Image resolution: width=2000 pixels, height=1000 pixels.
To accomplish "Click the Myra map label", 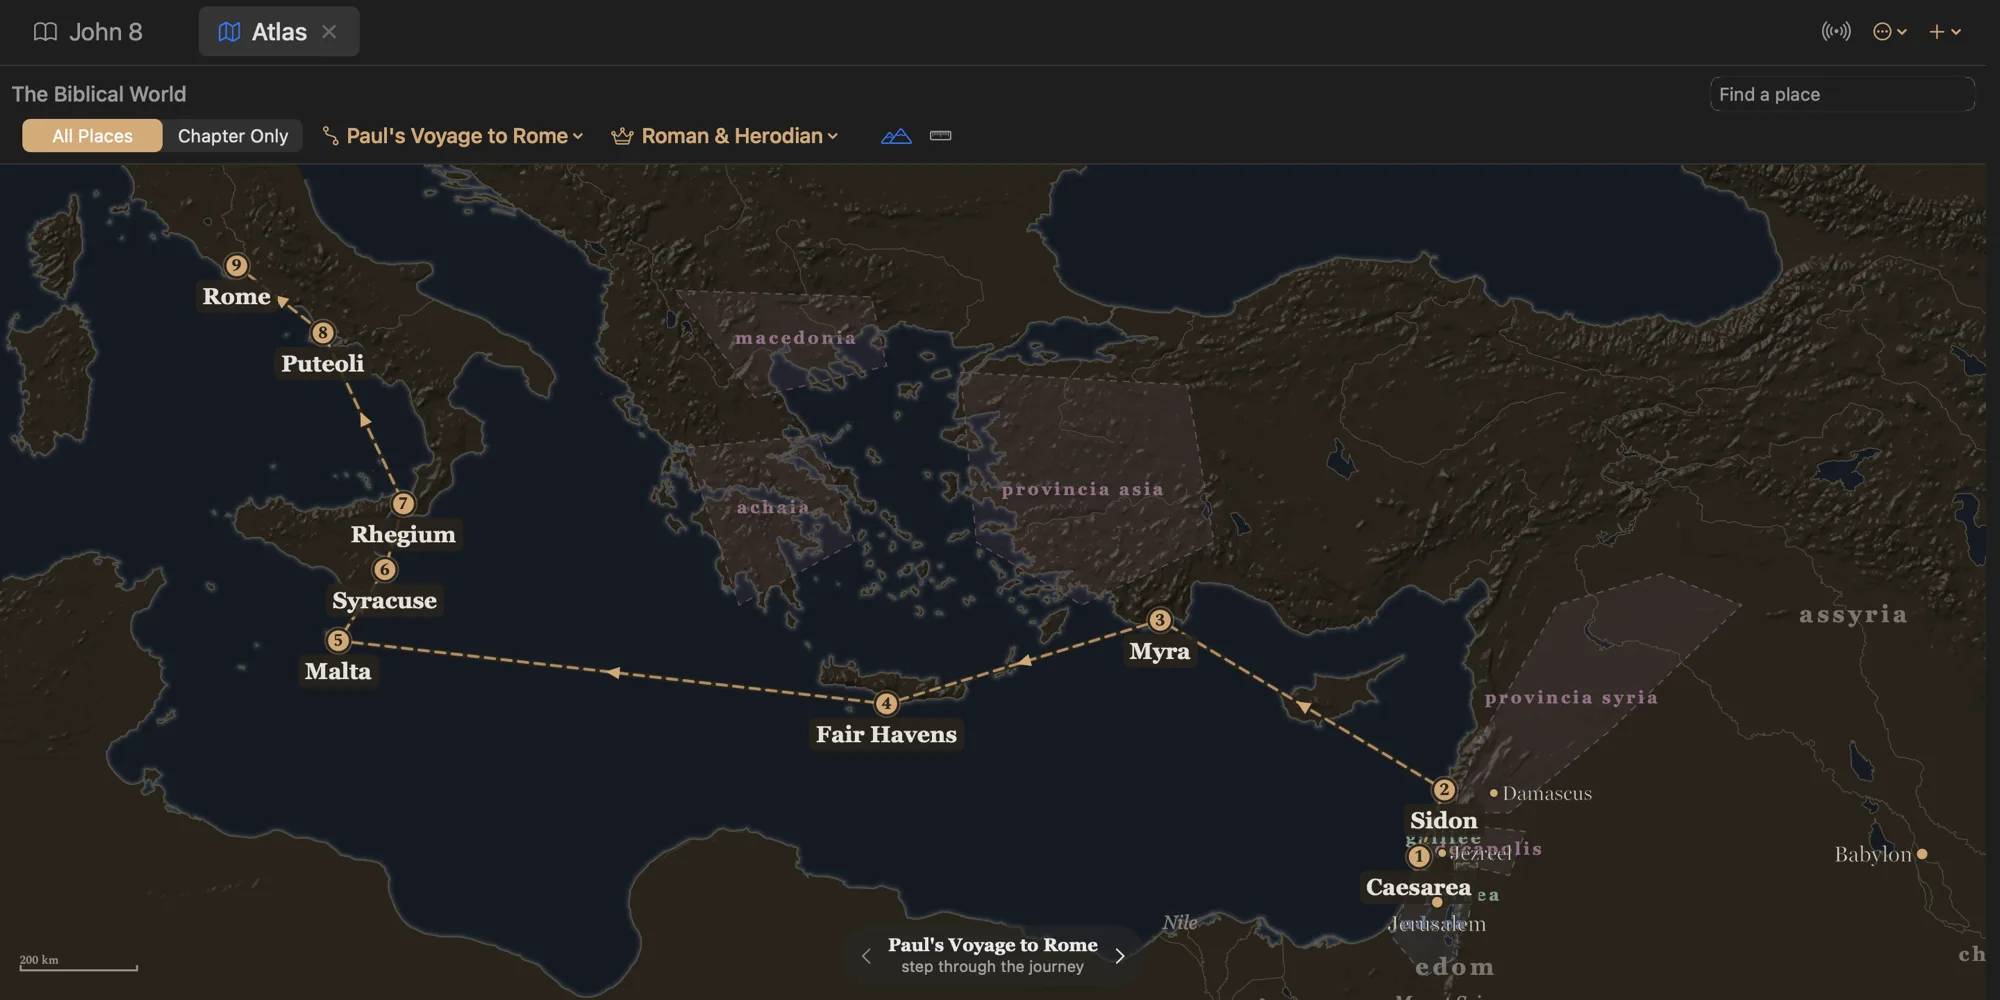I will [1160, 651].
